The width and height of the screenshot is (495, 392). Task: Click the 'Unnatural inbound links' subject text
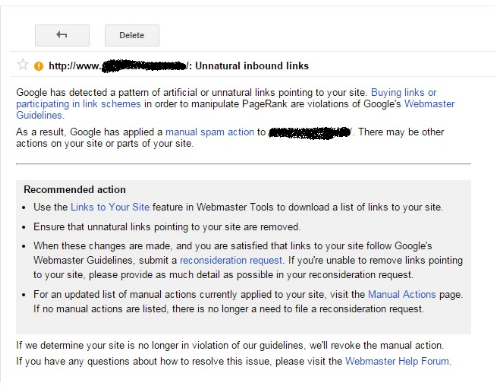coord(252,66)
